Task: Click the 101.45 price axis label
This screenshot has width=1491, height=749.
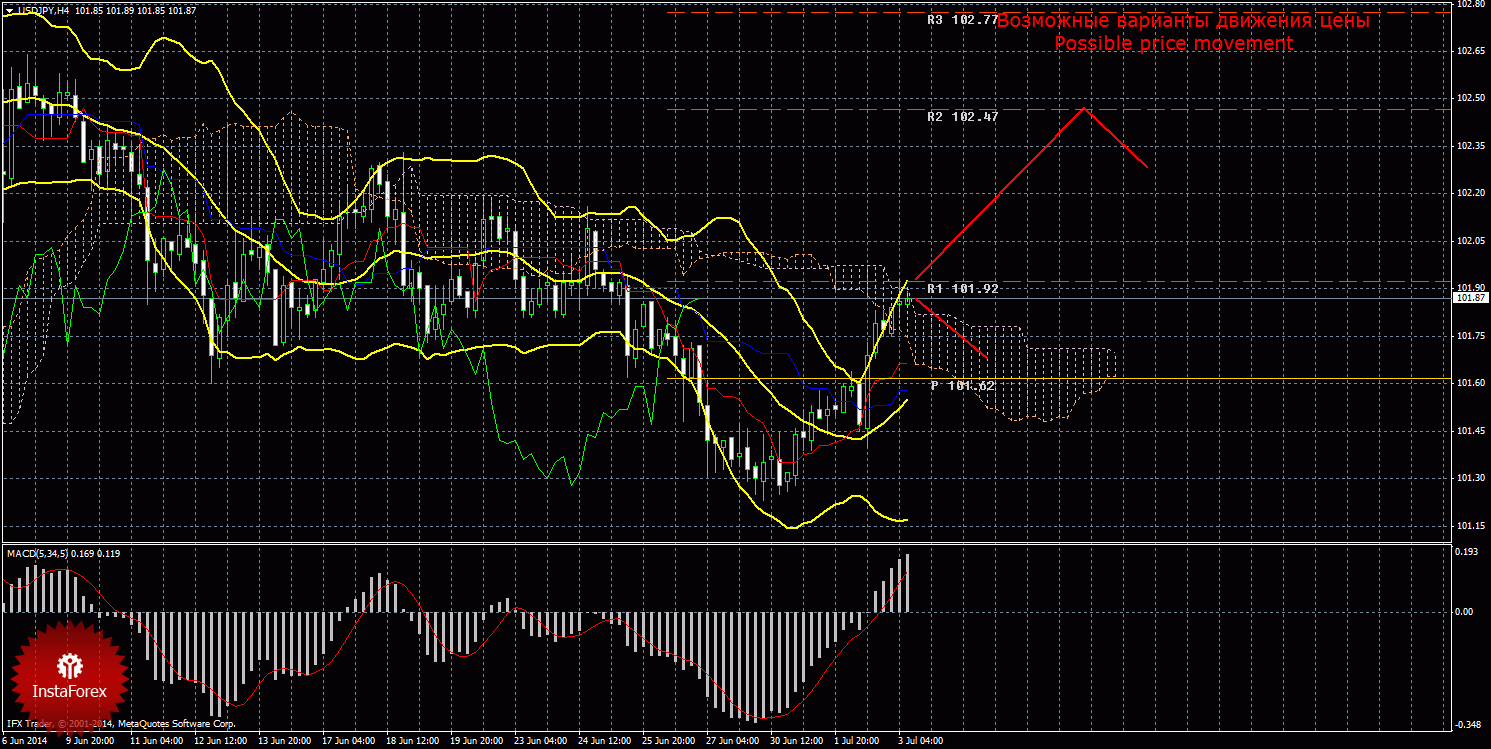Action: point(1469,431)
